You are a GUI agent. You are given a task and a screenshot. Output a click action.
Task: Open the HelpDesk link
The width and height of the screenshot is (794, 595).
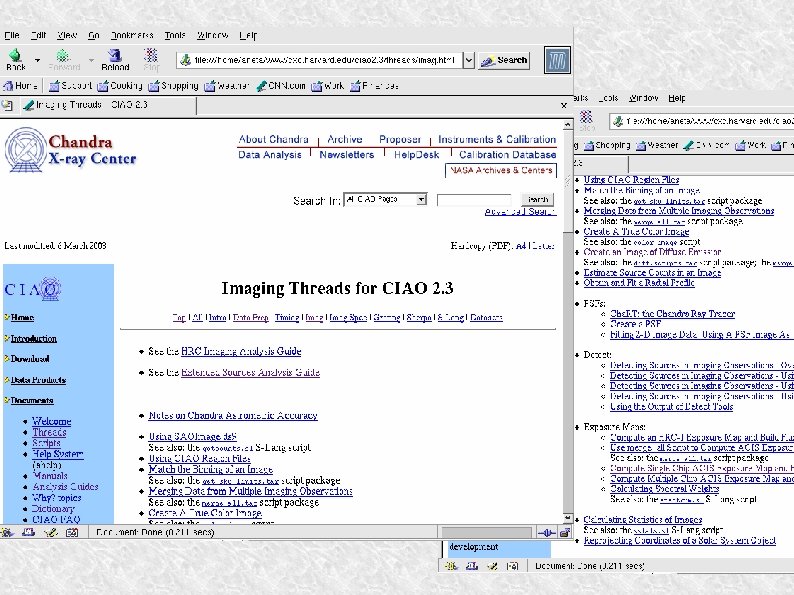pos(417,155)
